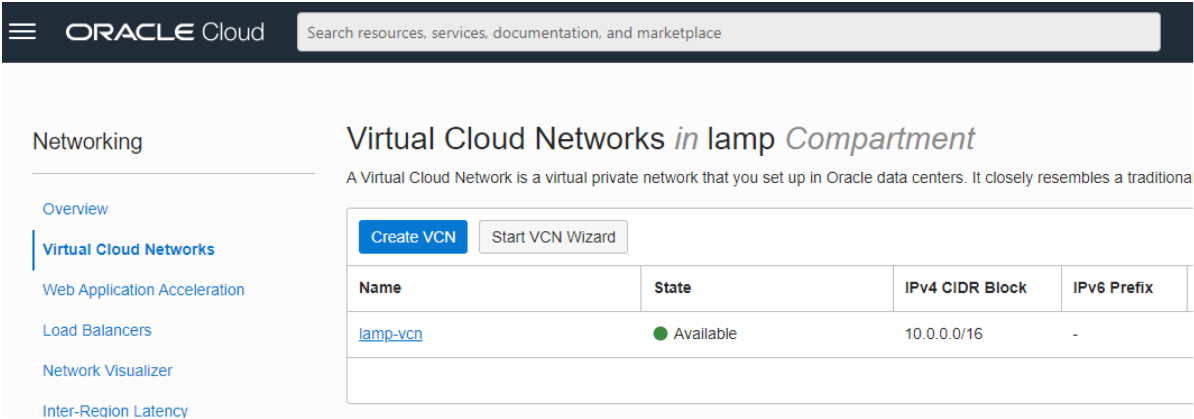The image size is (1194, 419).
Task: Open the hamburger navigation menu
Action: pos(22,32)
